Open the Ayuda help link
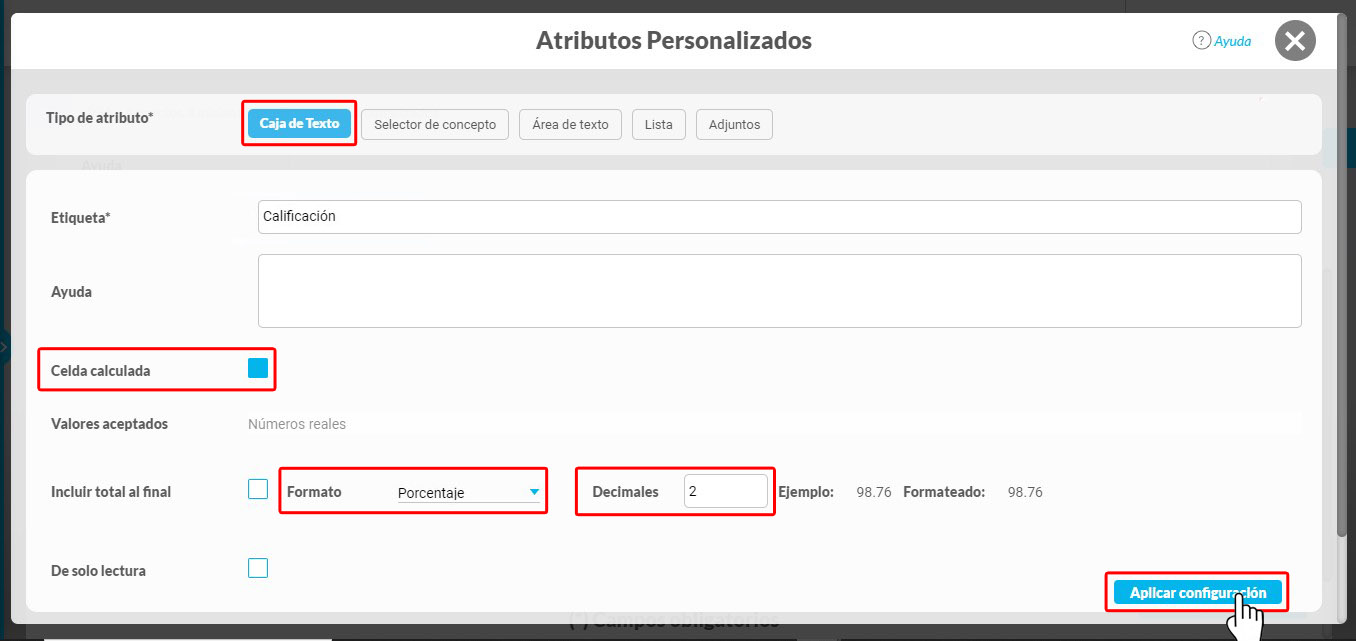 click(x=1232, y=42)
